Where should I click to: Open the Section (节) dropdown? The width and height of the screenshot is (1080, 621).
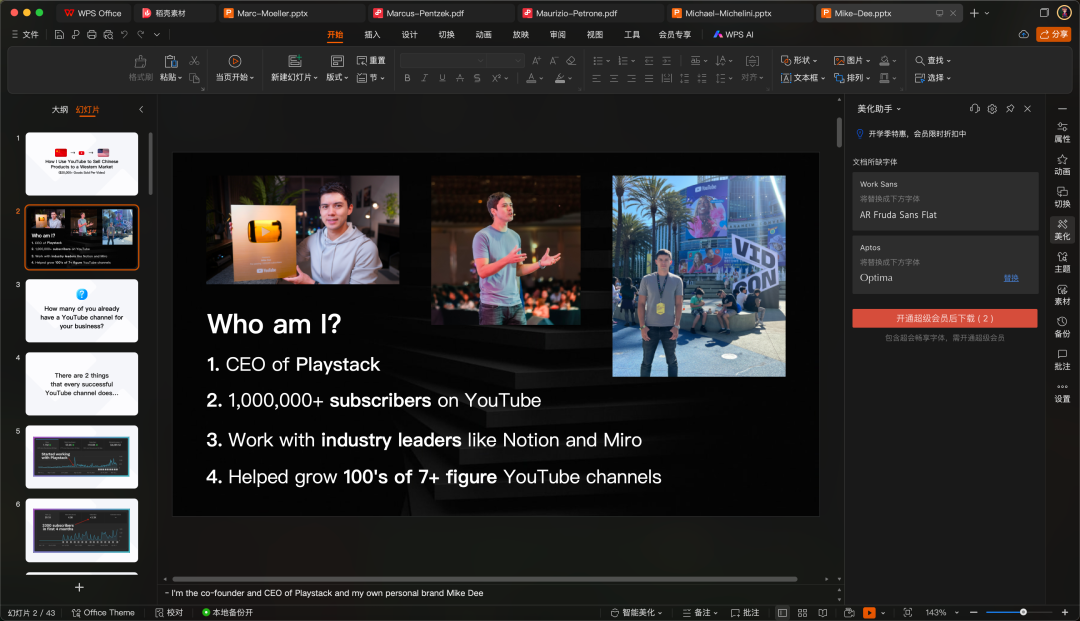(371, 78)
